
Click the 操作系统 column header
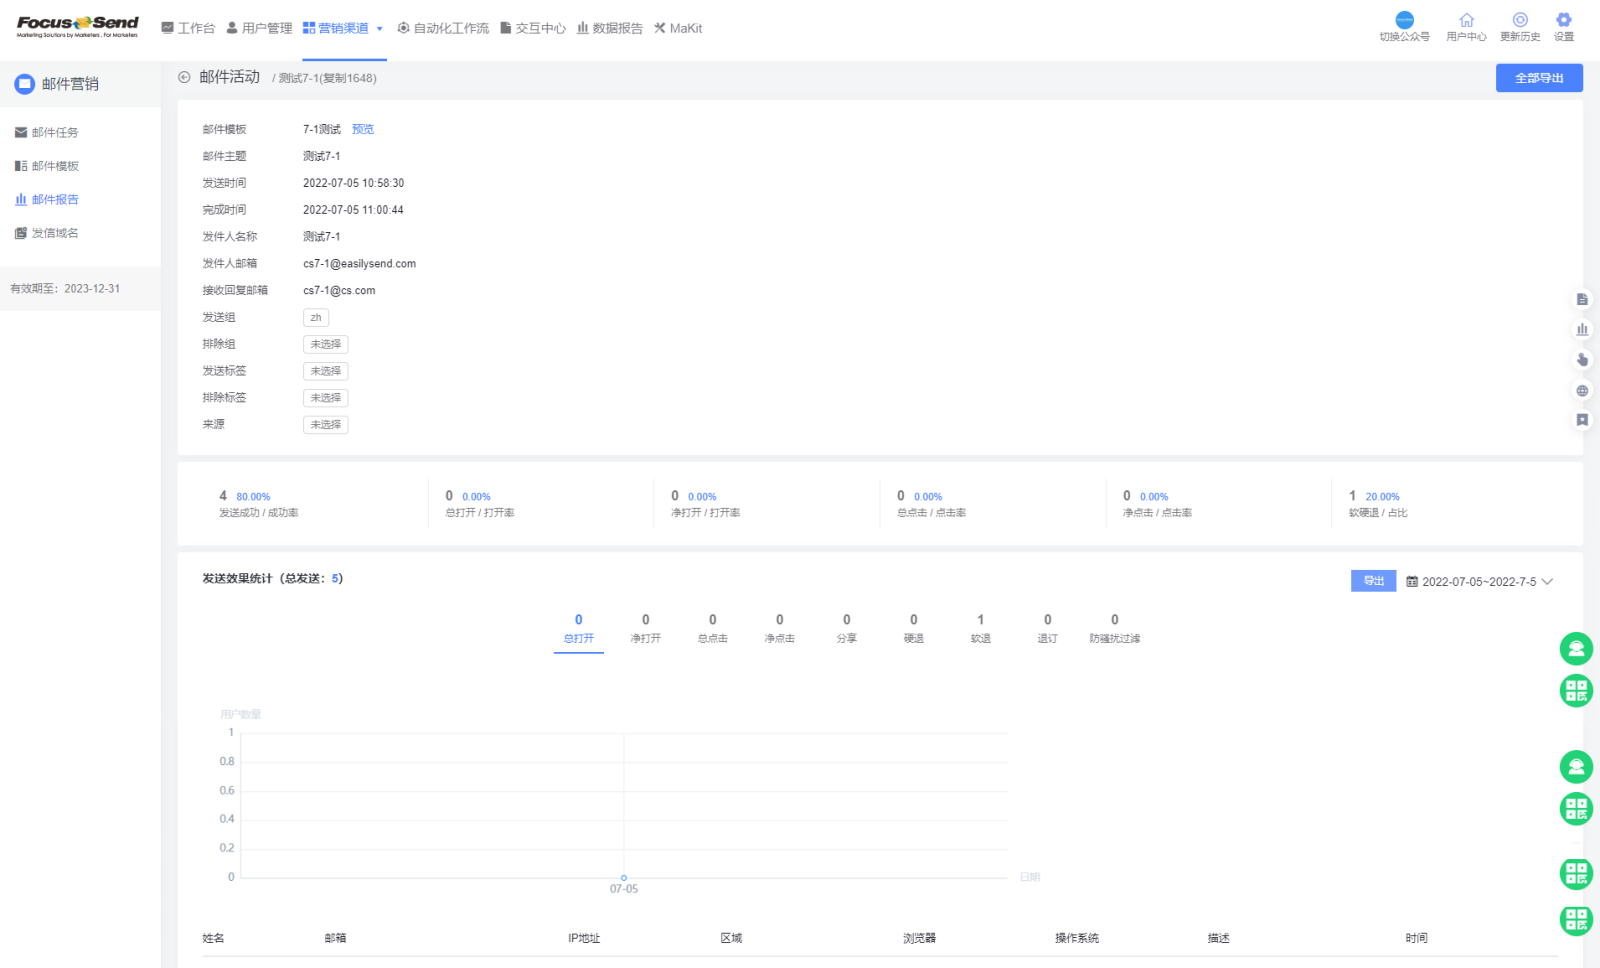coord(1077,938)
